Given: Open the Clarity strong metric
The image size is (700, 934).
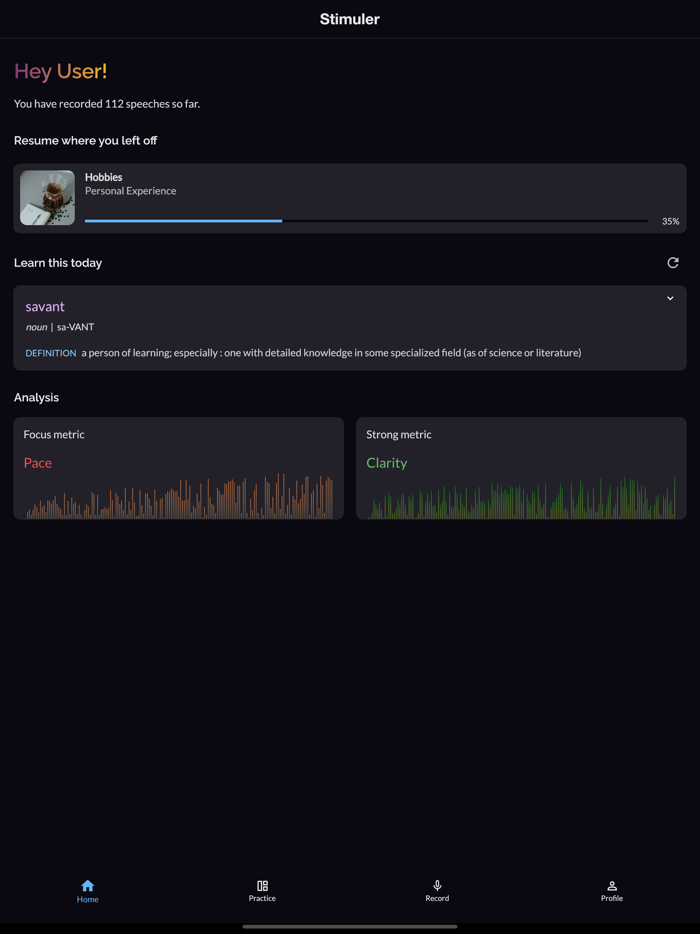Looking at the screenshot, I should pos(387,463).
